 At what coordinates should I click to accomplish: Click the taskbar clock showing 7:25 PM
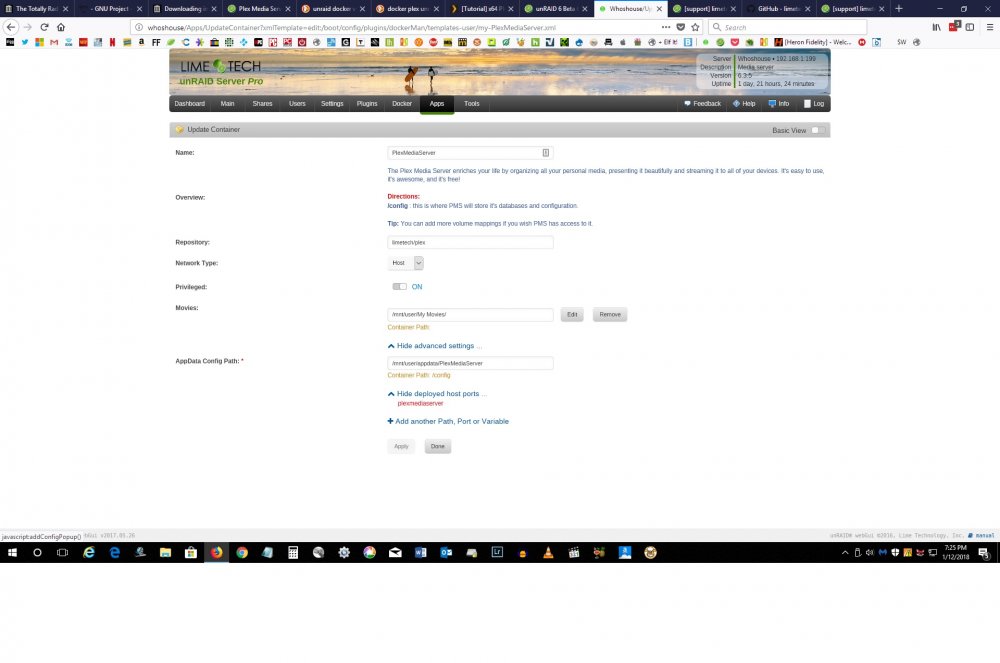pos(955,553)
